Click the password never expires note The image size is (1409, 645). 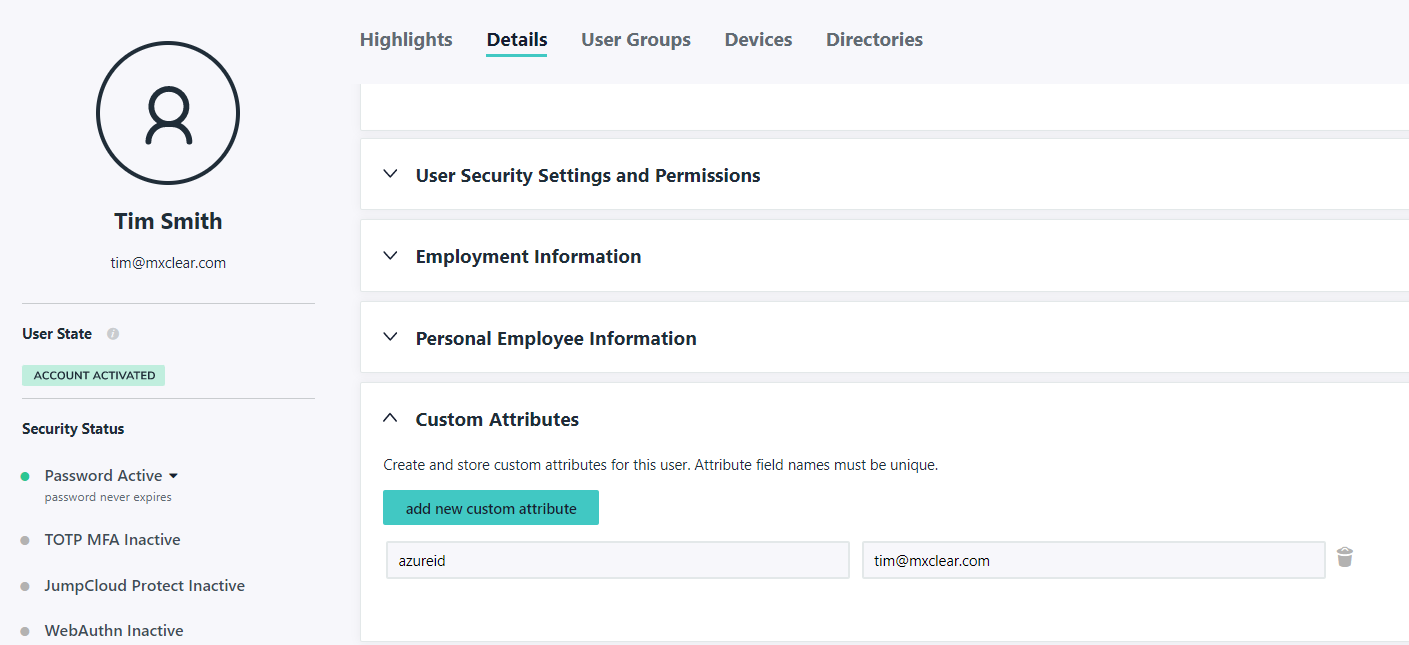(x=108, y=497)
